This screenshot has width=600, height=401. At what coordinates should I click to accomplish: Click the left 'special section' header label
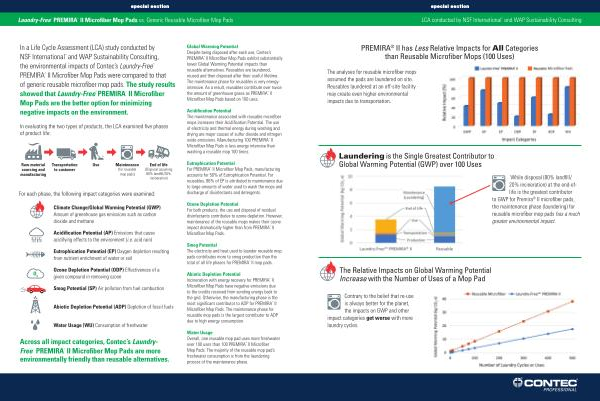coord(150,6)
